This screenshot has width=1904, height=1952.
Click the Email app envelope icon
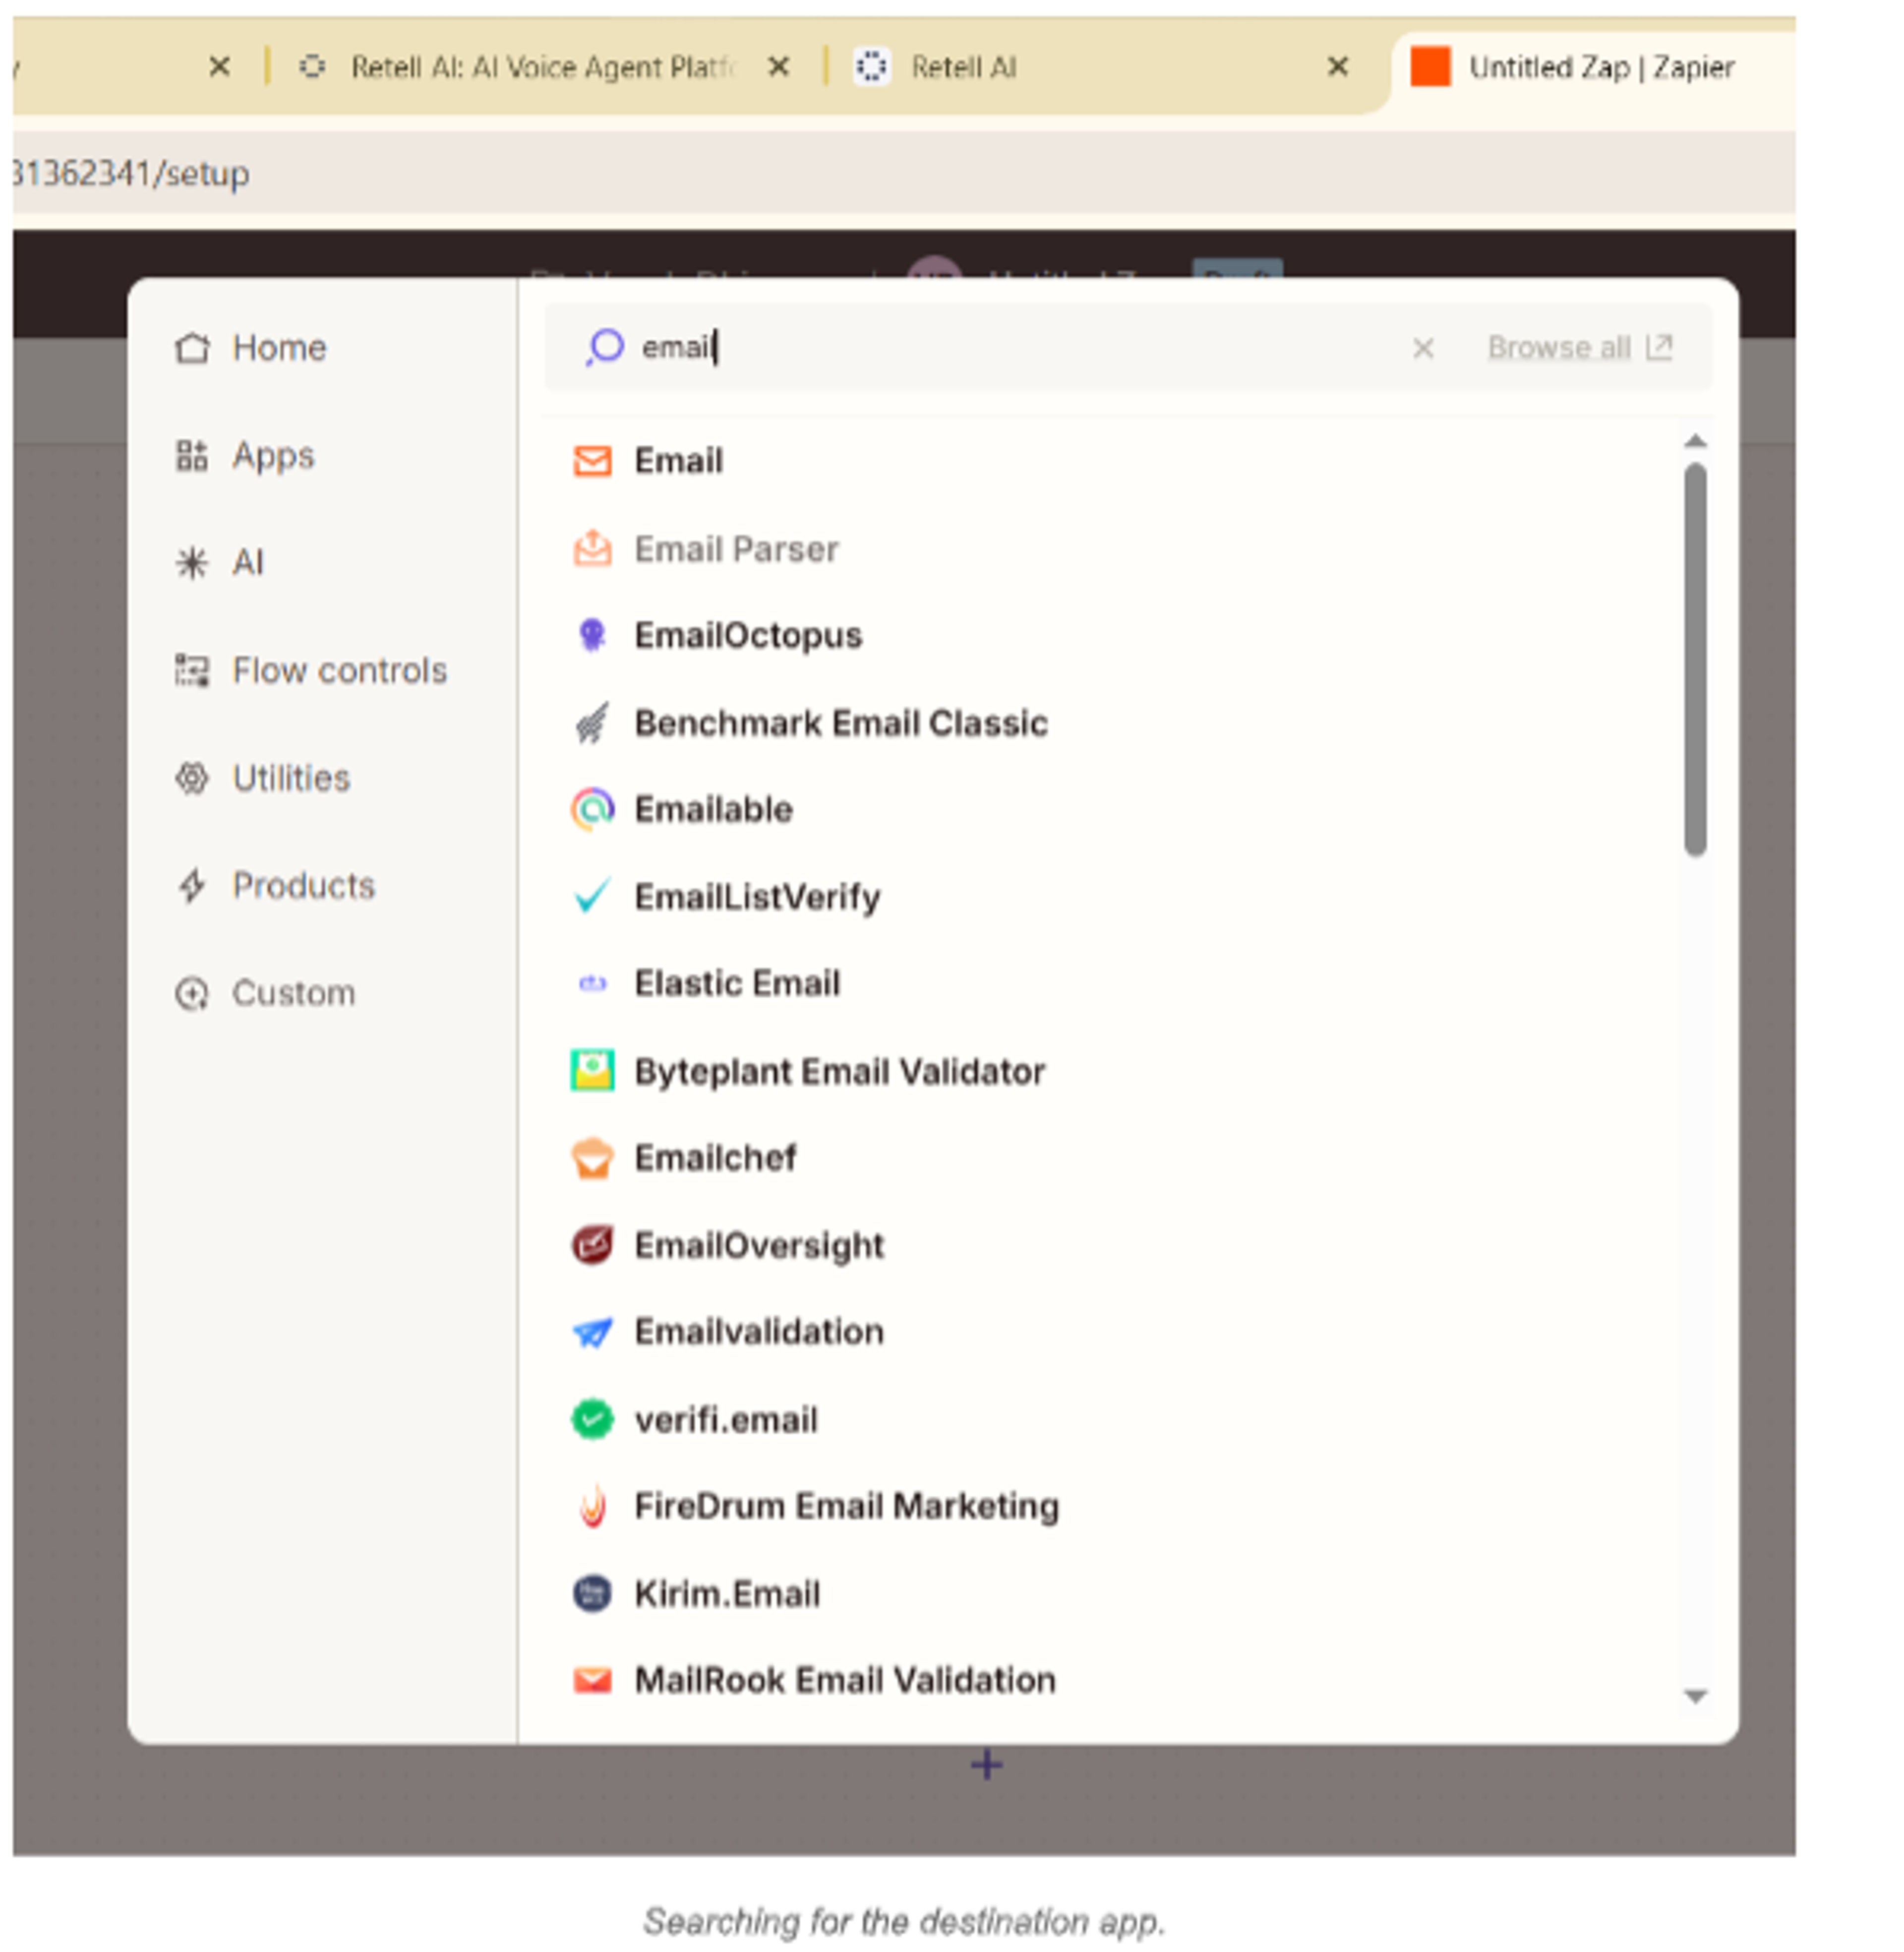point(592,461)
